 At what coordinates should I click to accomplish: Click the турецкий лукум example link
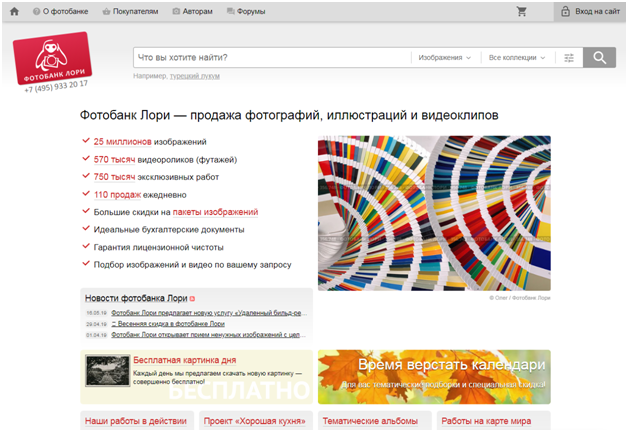click(x=195, y=76)
